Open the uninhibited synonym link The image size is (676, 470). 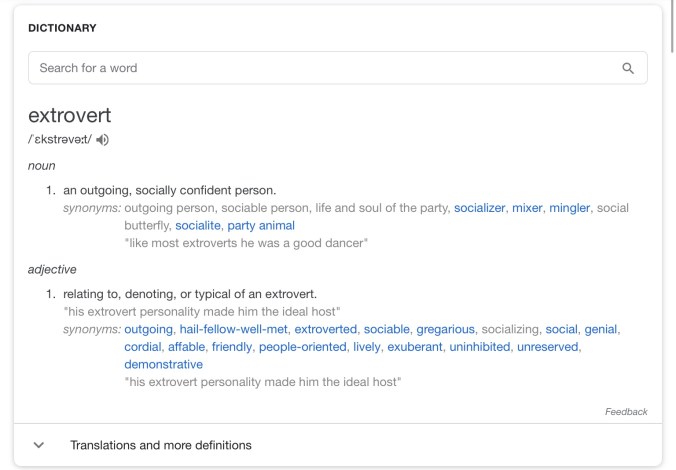474,347
